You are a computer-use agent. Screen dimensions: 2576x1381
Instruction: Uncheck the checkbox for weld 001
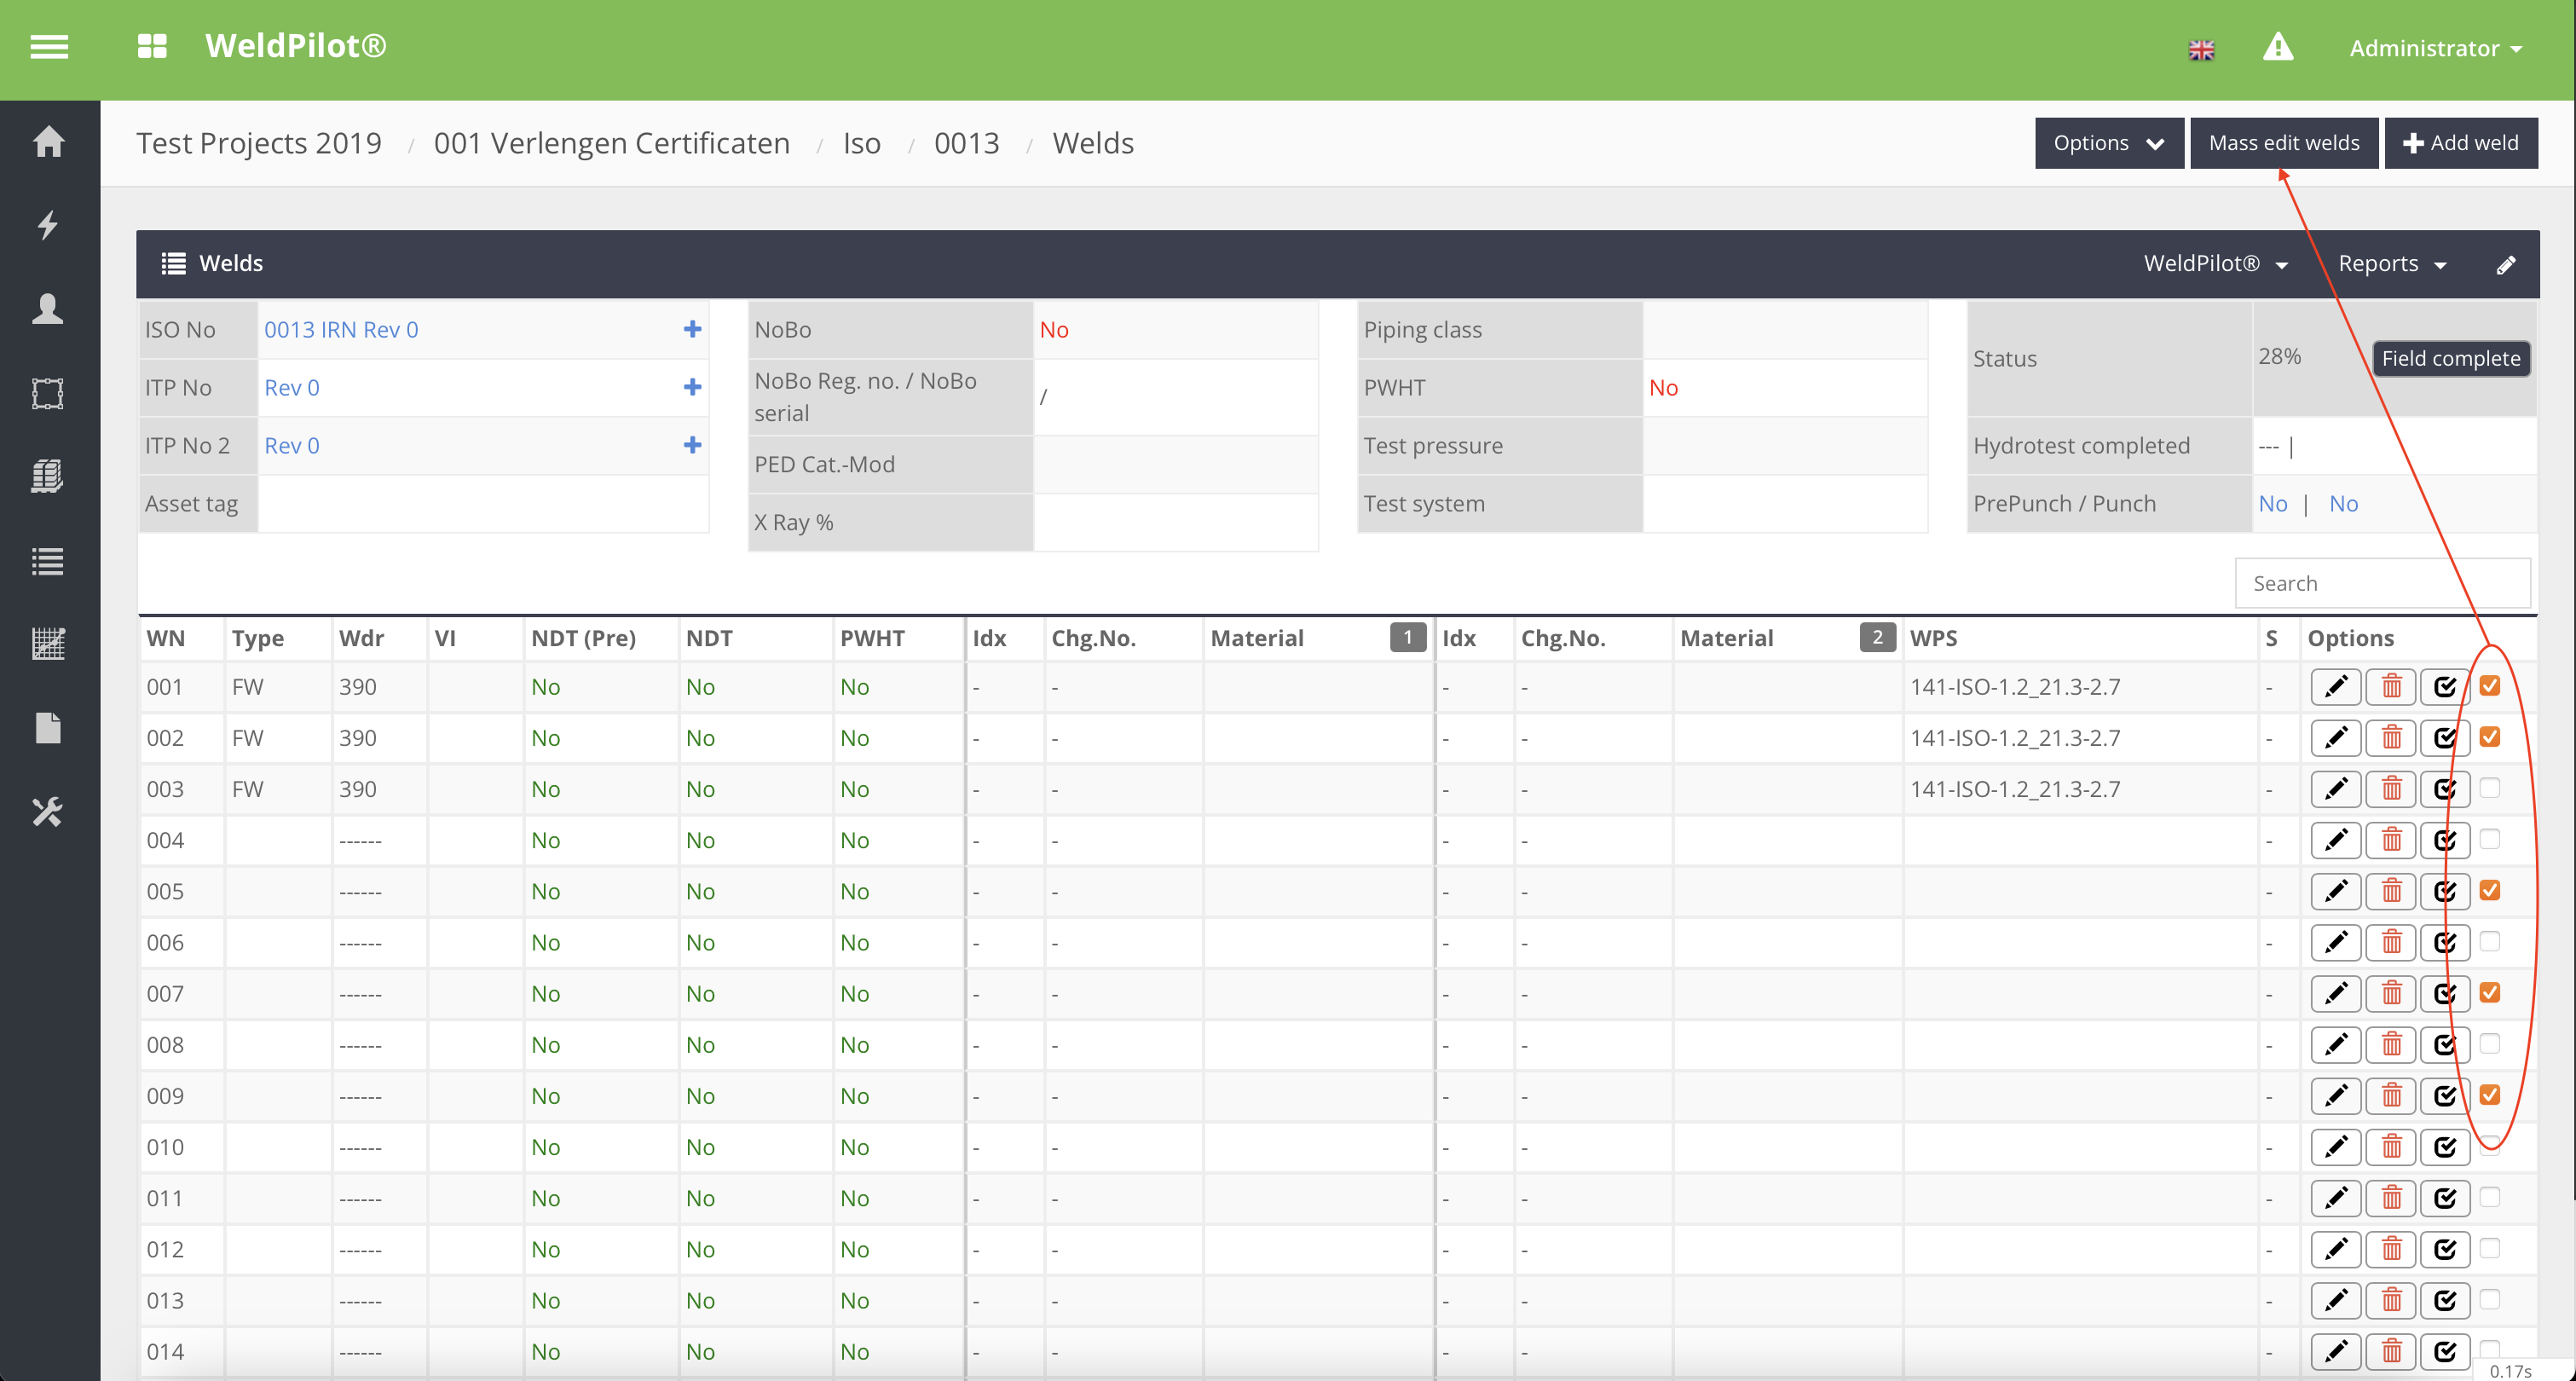(x=2490, y=686)
